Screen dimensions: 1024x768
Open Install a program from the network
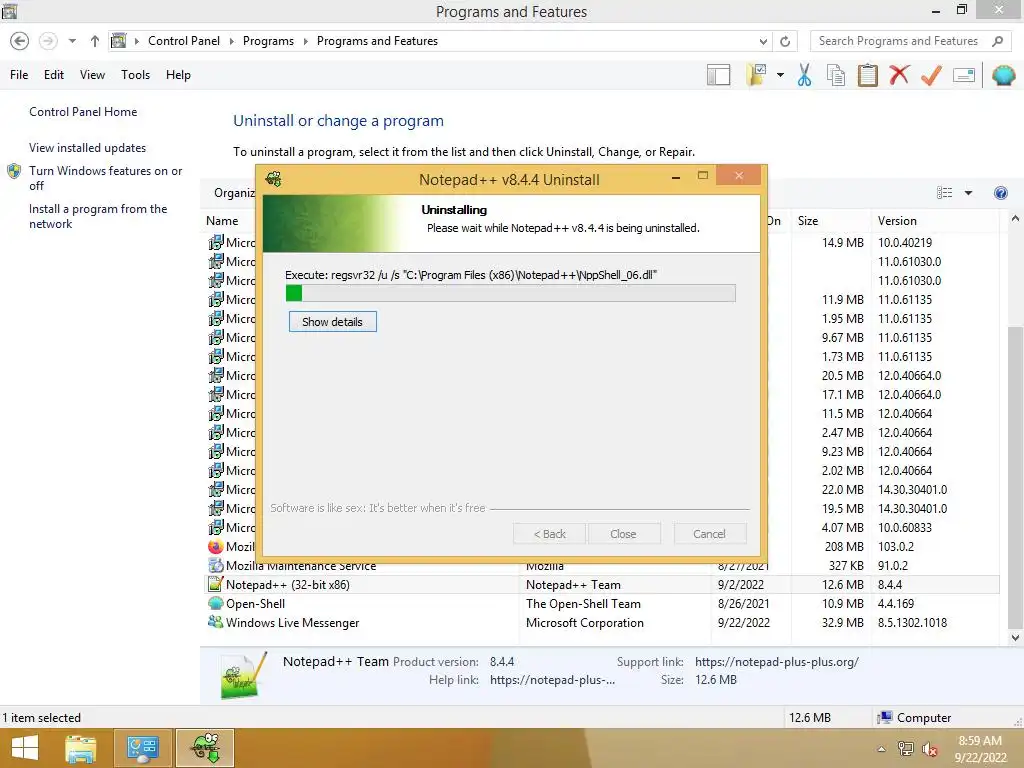98,216
